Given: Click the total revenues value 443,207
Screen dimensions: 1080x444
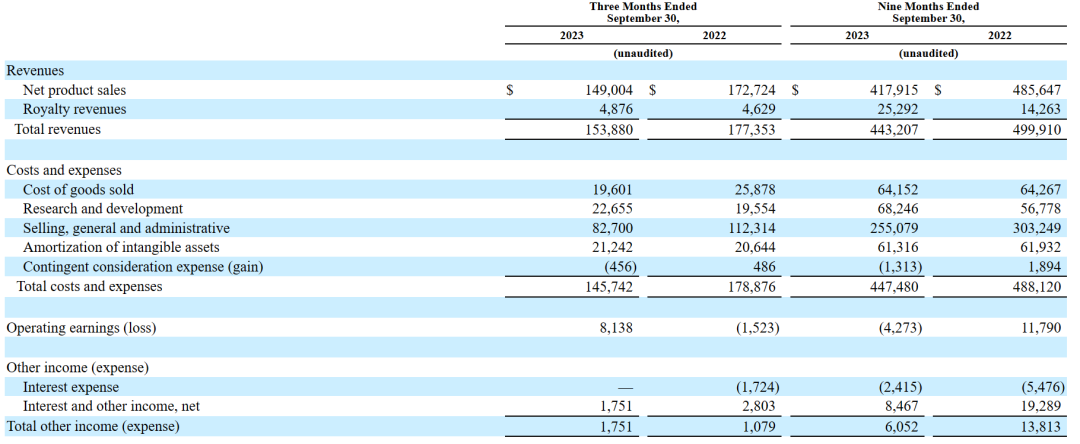Looking at the screenshot, I should pos(895,129).
